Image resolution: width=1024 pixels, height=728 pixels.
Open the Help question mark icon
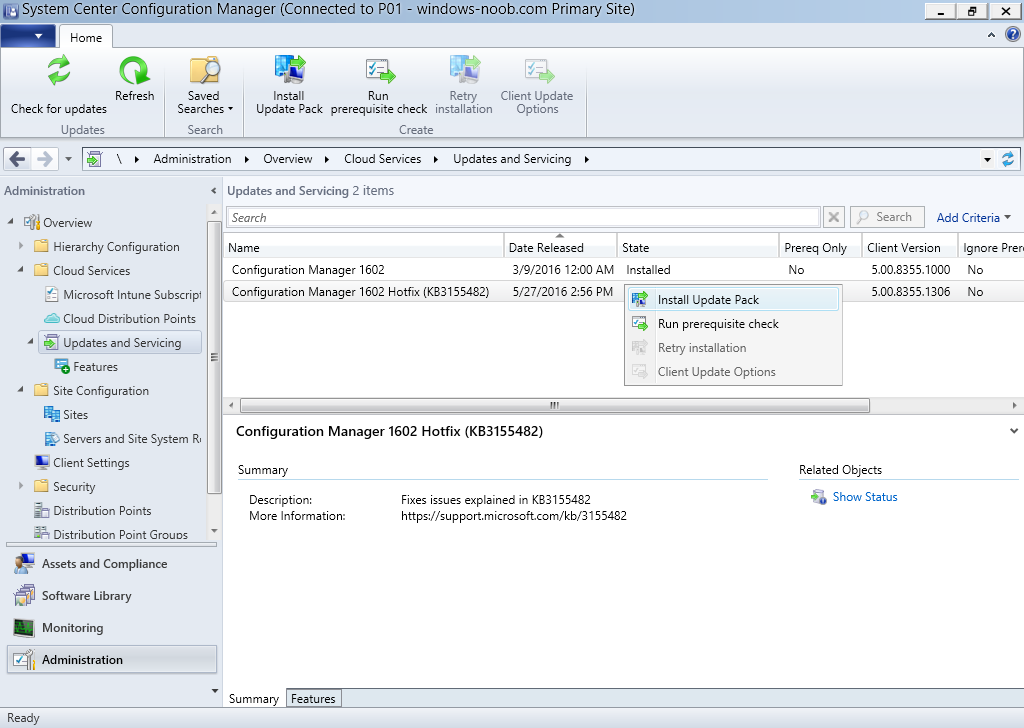(x=1012, y=35)
